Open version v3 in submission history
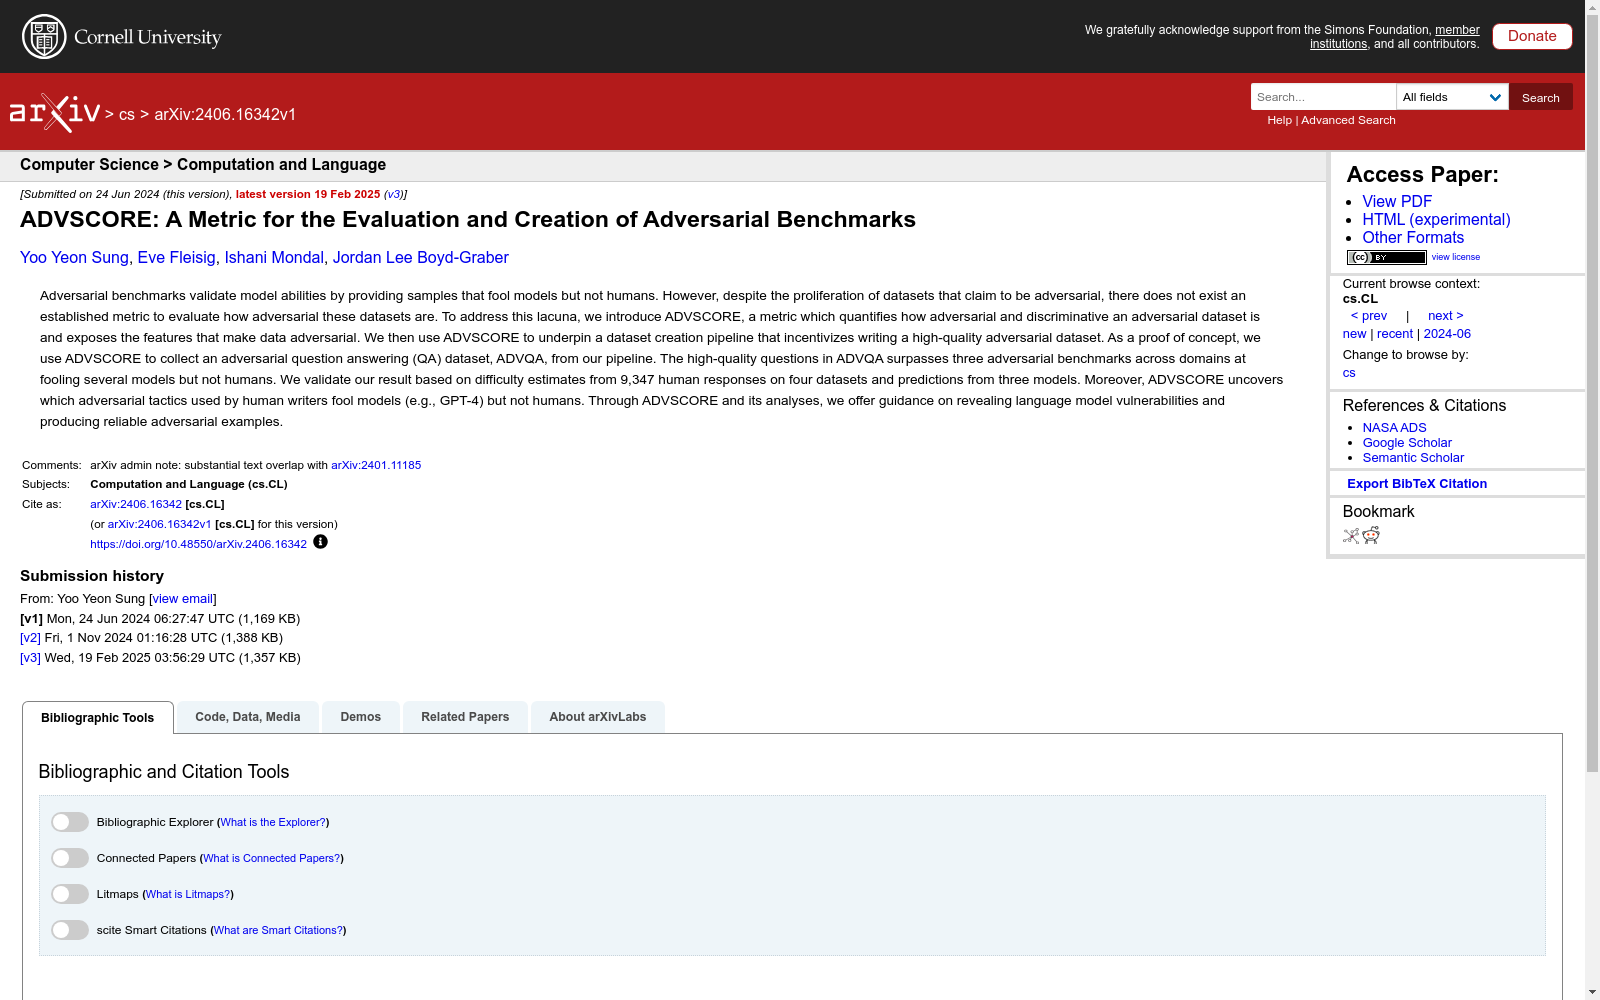 point(30,658)
